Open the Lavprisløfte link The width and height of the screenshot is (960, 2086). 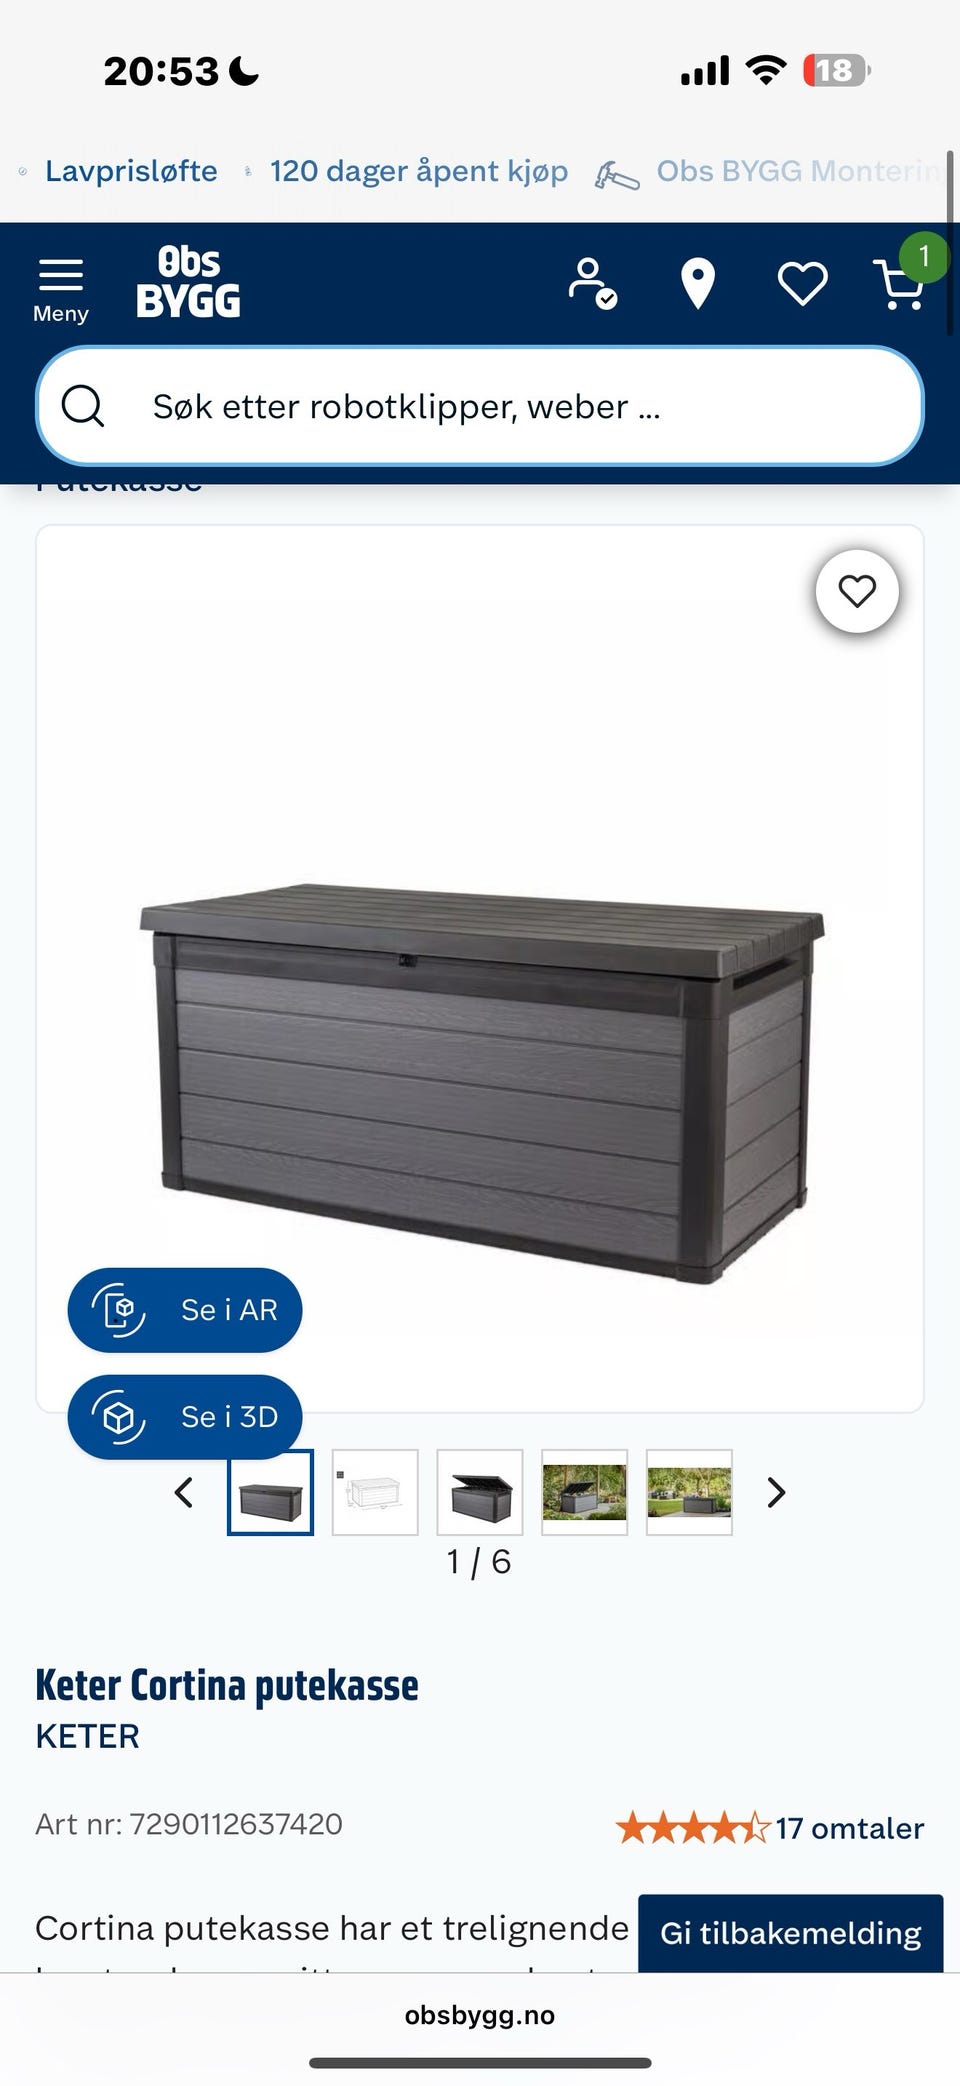pos(131,171)
